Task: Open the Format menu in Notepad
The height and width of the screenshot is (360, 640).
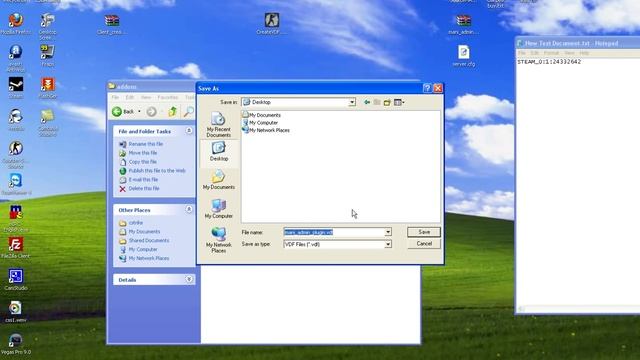Action: pyautogui.click(x=551, y=53)
